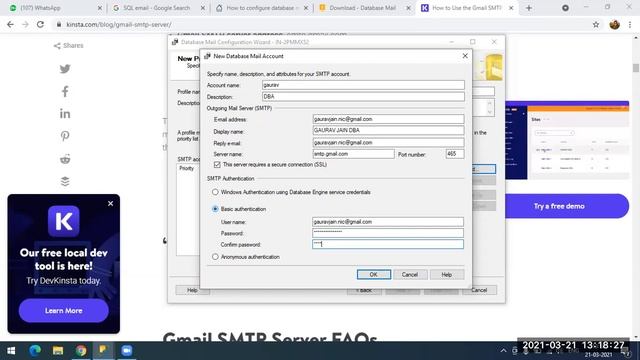Click Help in the Configuration Wizard window
Viewport: 640px width, 360px height.
point(192,290)
